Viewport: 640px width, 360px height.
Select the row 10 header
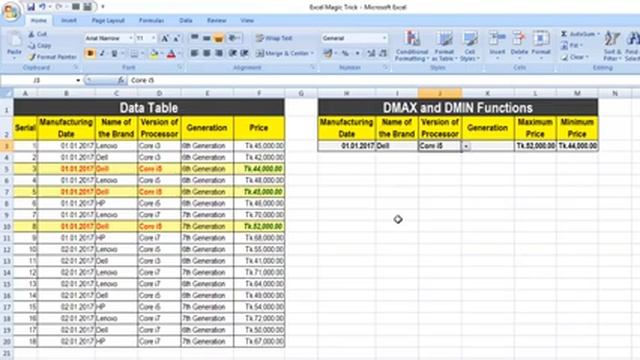point(6,227)
